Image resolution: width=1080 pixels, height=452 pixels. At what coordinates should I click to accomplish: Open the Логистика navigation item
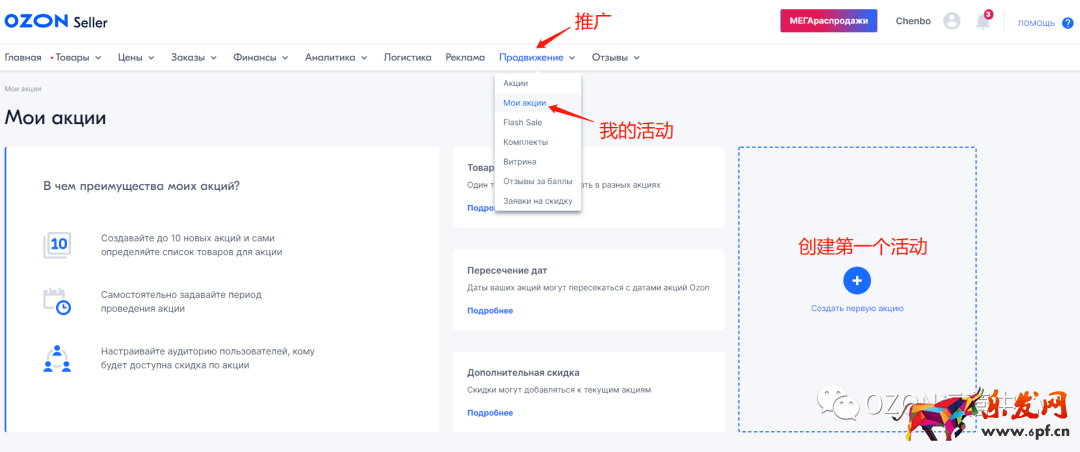tap(407, 58)
